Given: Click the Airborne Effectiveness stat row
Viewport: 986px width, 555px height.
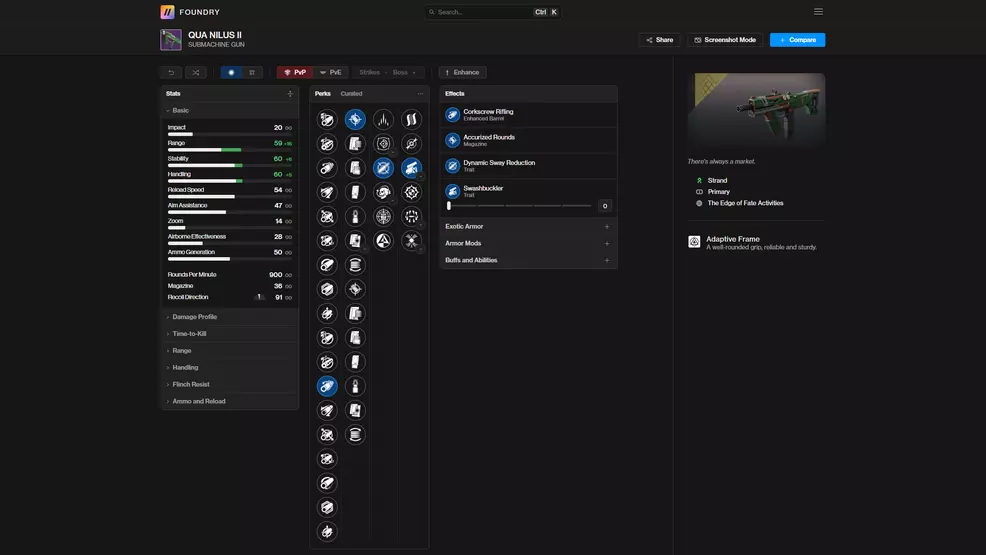Looking at the screenshot, I should [x=230, y=239].
